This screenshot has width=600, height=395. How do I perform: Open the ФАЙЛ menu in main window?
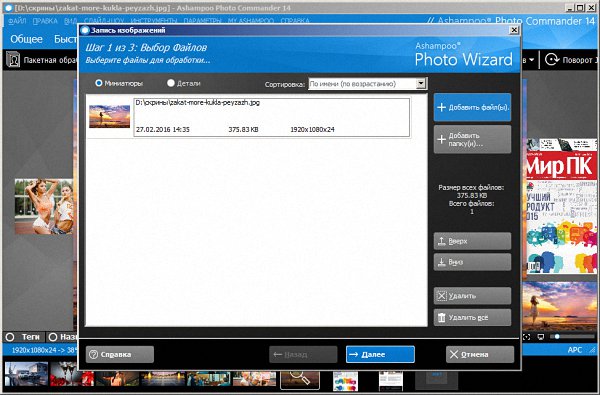click(17, 21)
